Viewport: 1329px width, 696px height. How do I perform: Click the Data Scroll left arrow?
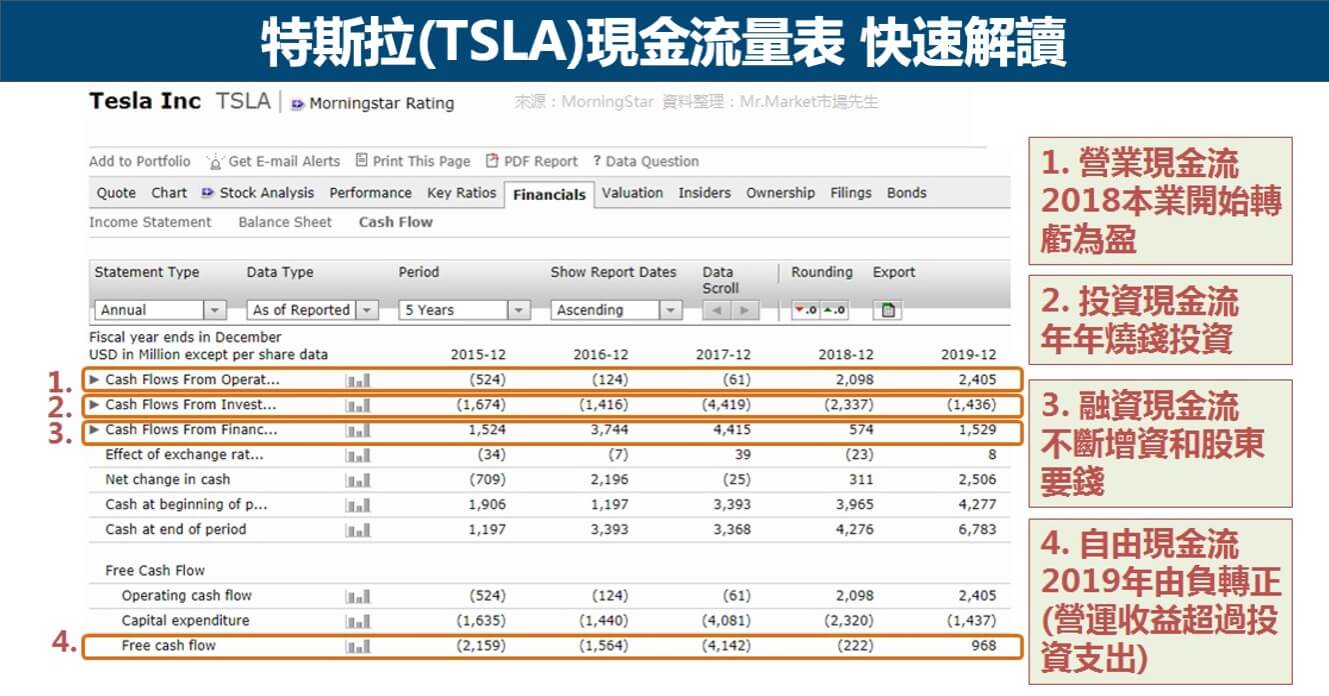[x=716, y=310]
